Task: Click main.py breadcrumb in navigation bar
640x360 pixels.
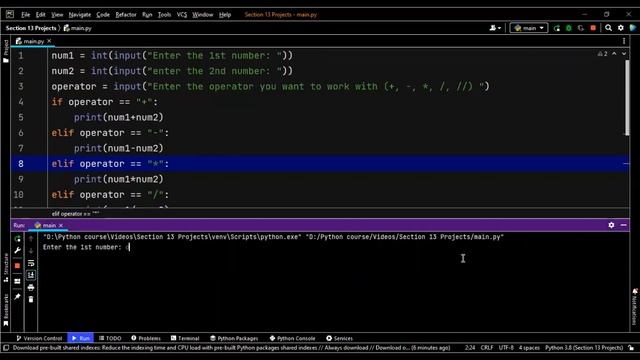Action: tap(78, 28)
